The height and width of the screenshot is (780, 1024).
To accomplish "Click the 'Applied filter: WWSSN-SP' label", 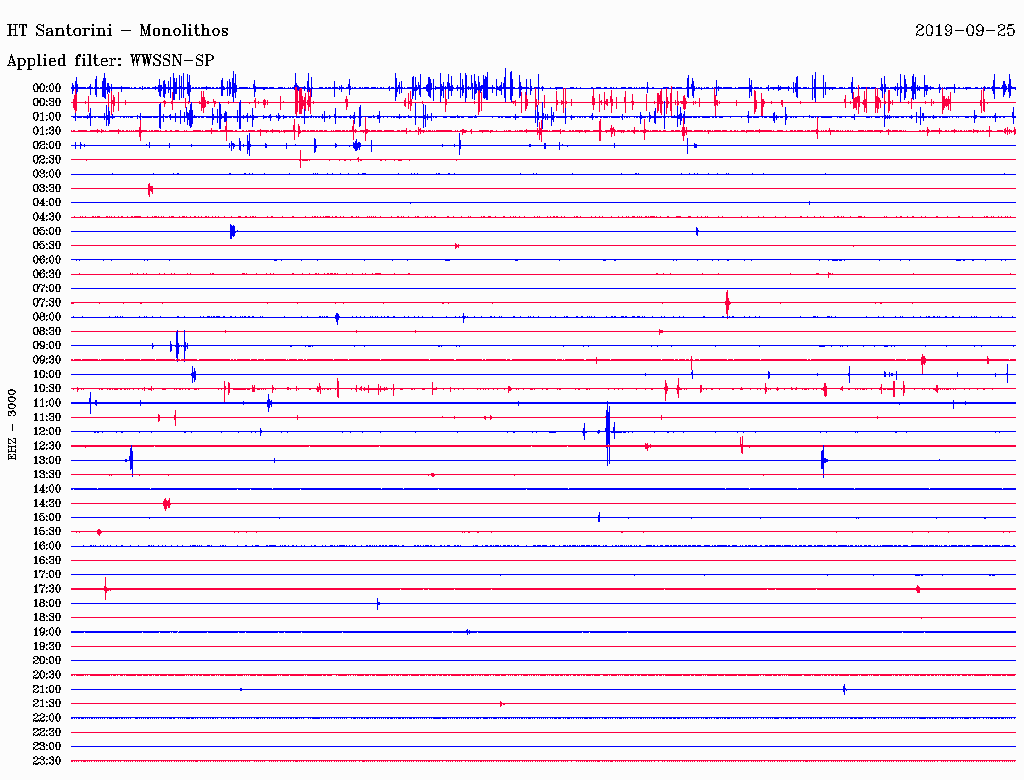I will click(x=110, y=61).
